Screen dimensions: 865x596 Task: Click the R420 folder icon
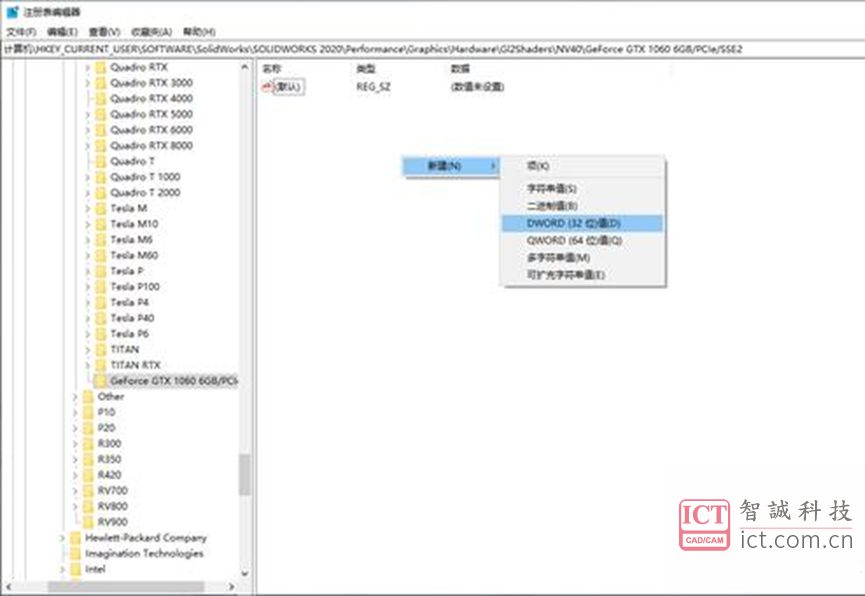click(88, 475)
